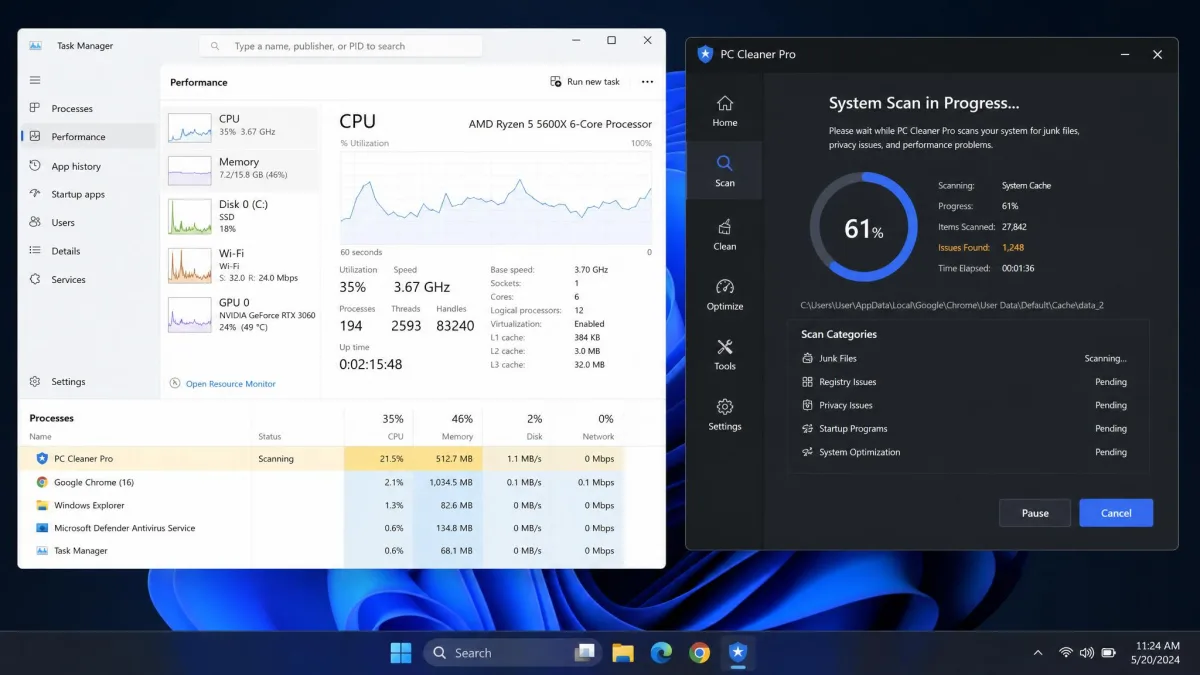The image size is (1200, 675).
Task: Click Run new task button
Action: point(585,82)
